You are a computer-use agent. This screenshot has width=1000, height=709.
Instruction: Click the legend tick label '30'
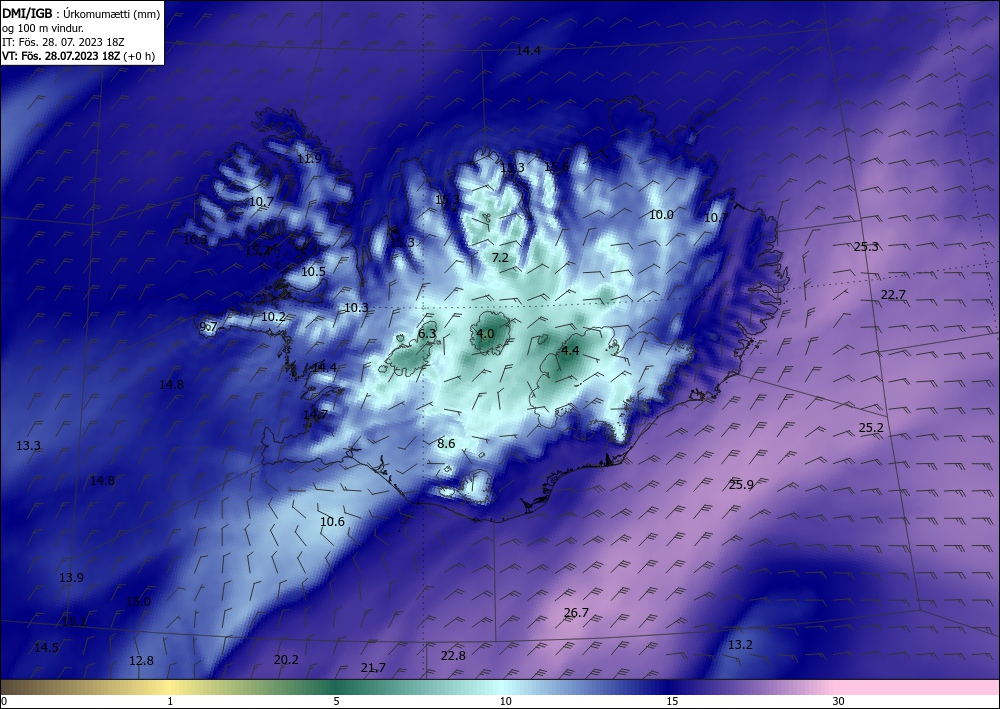[838, 701]
